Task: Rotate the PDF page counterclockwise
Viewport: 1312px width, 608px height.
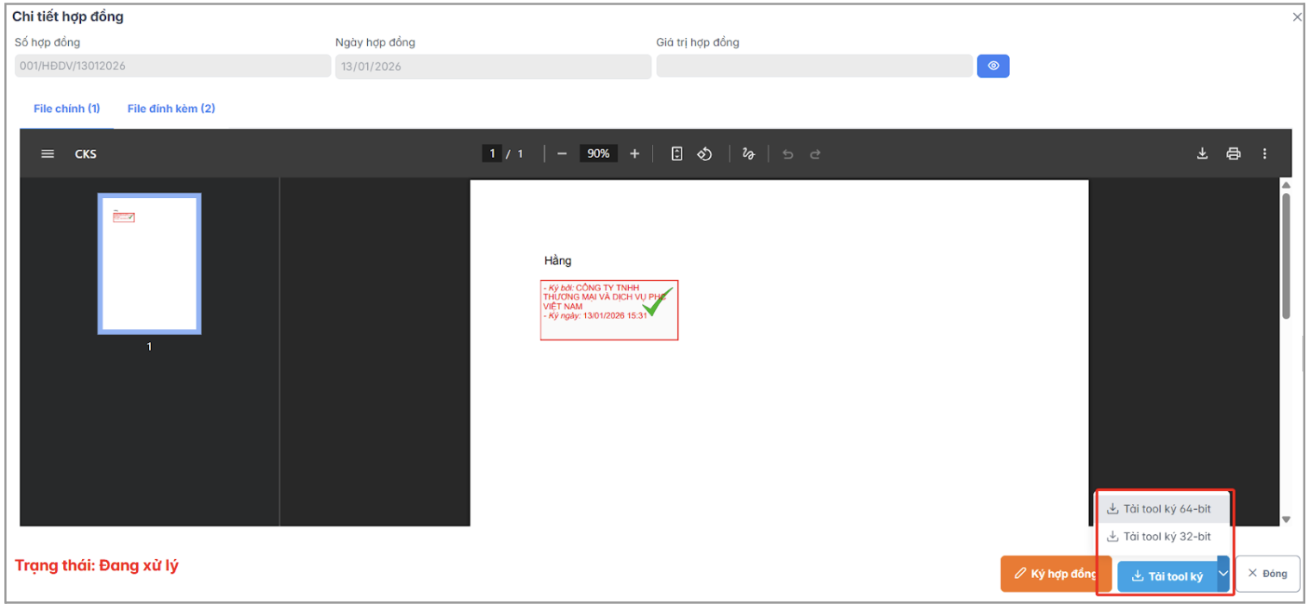Action: [x=705, y=154]
